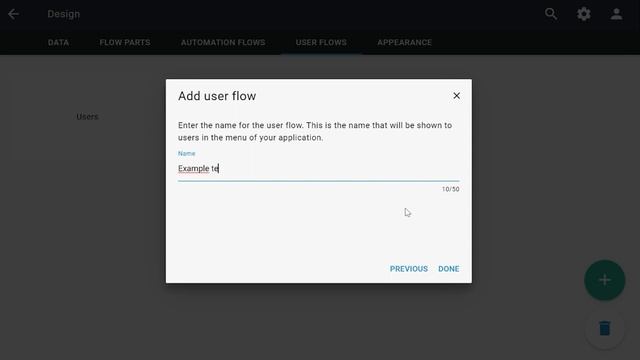Click the 10/50 character counter

(451, 189)
